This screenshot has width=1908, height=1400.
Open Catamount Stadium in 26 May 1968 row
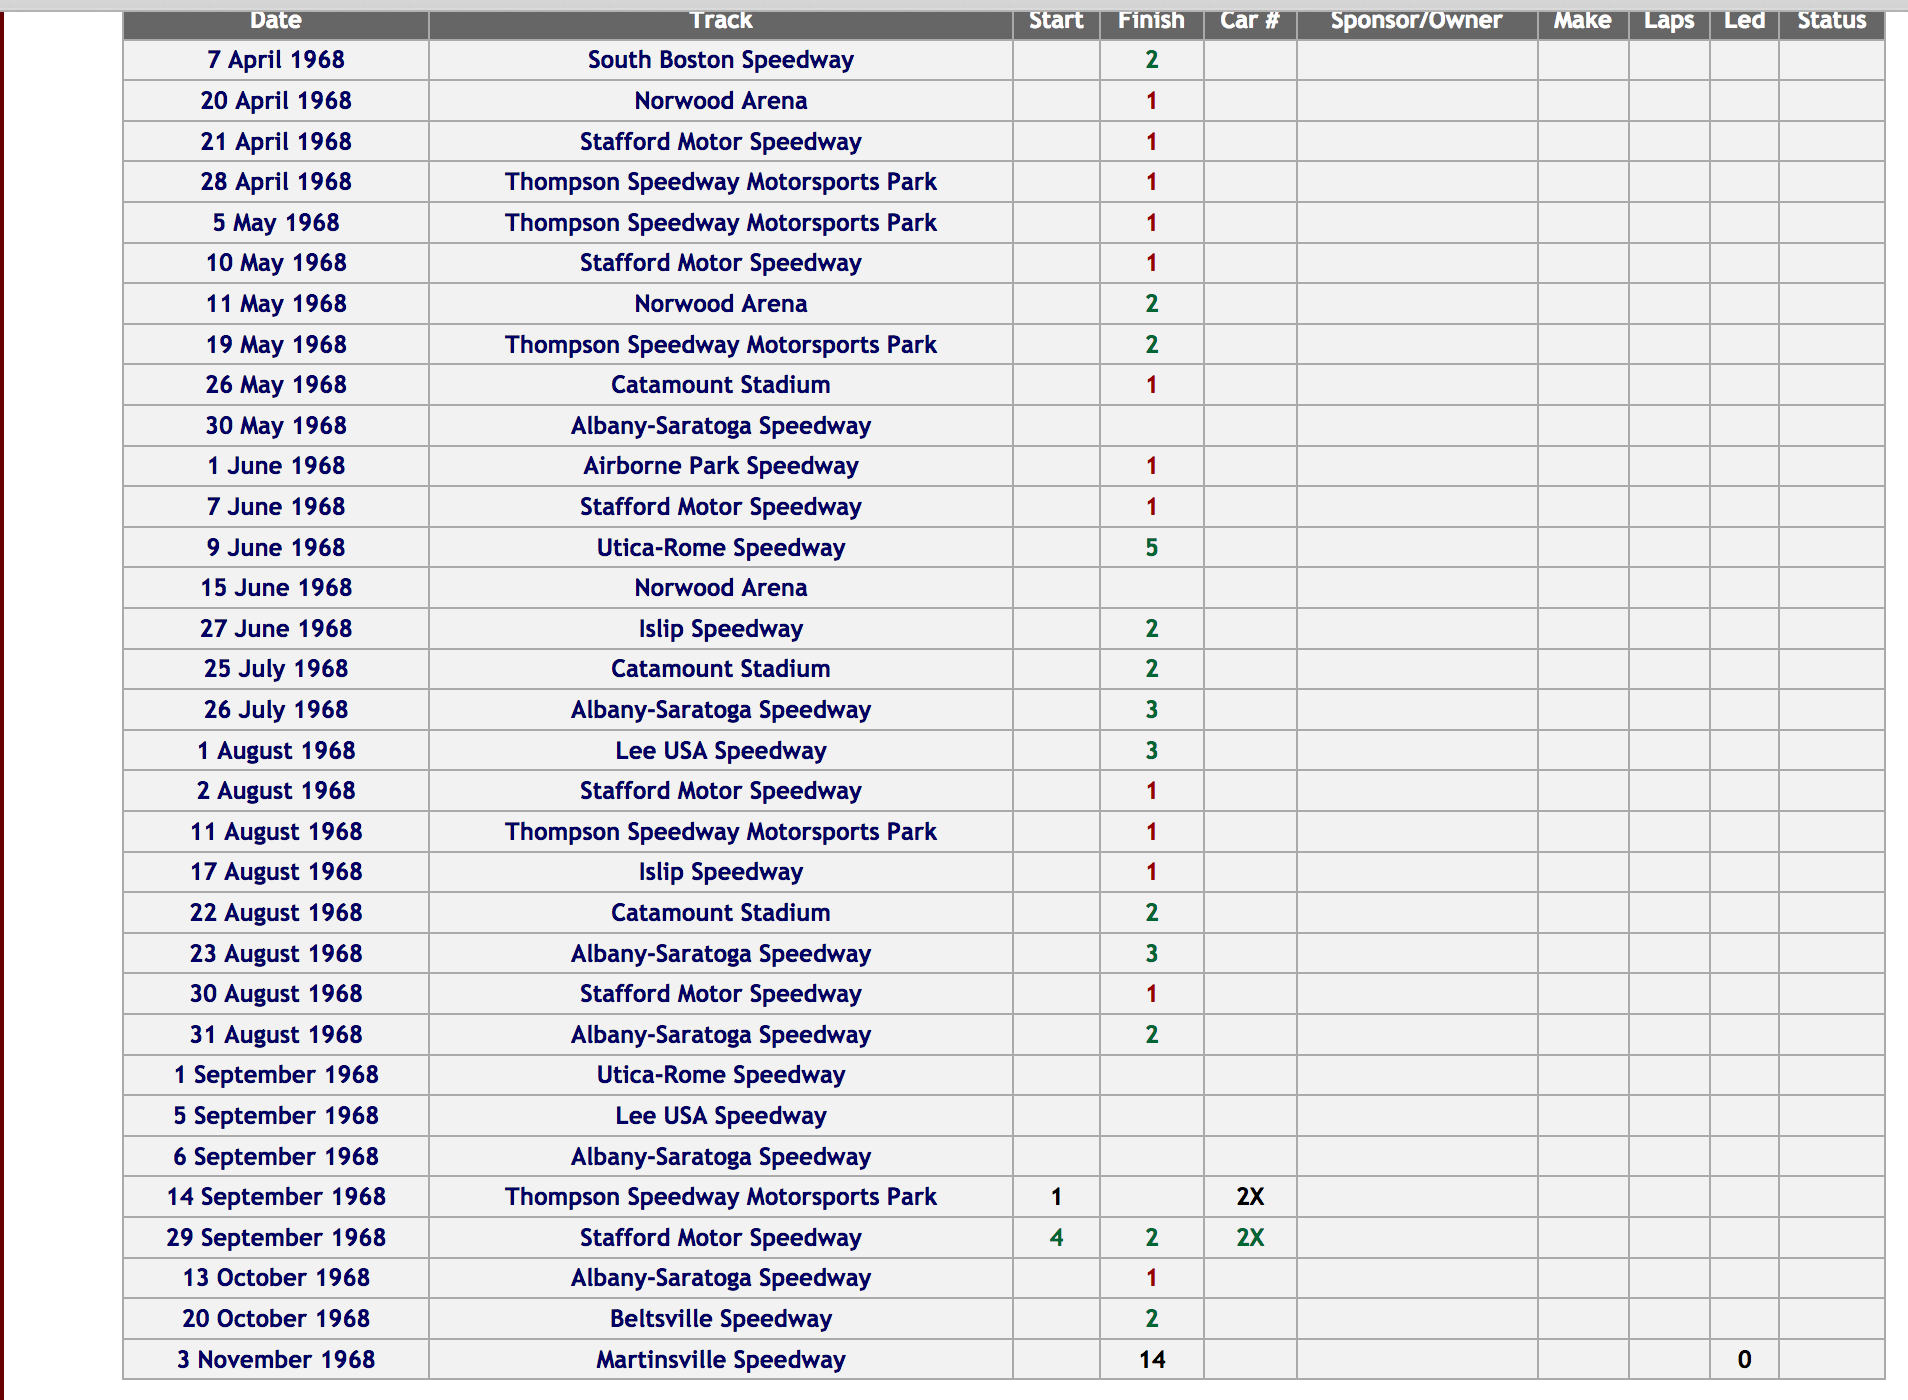[x=720, y=385]
